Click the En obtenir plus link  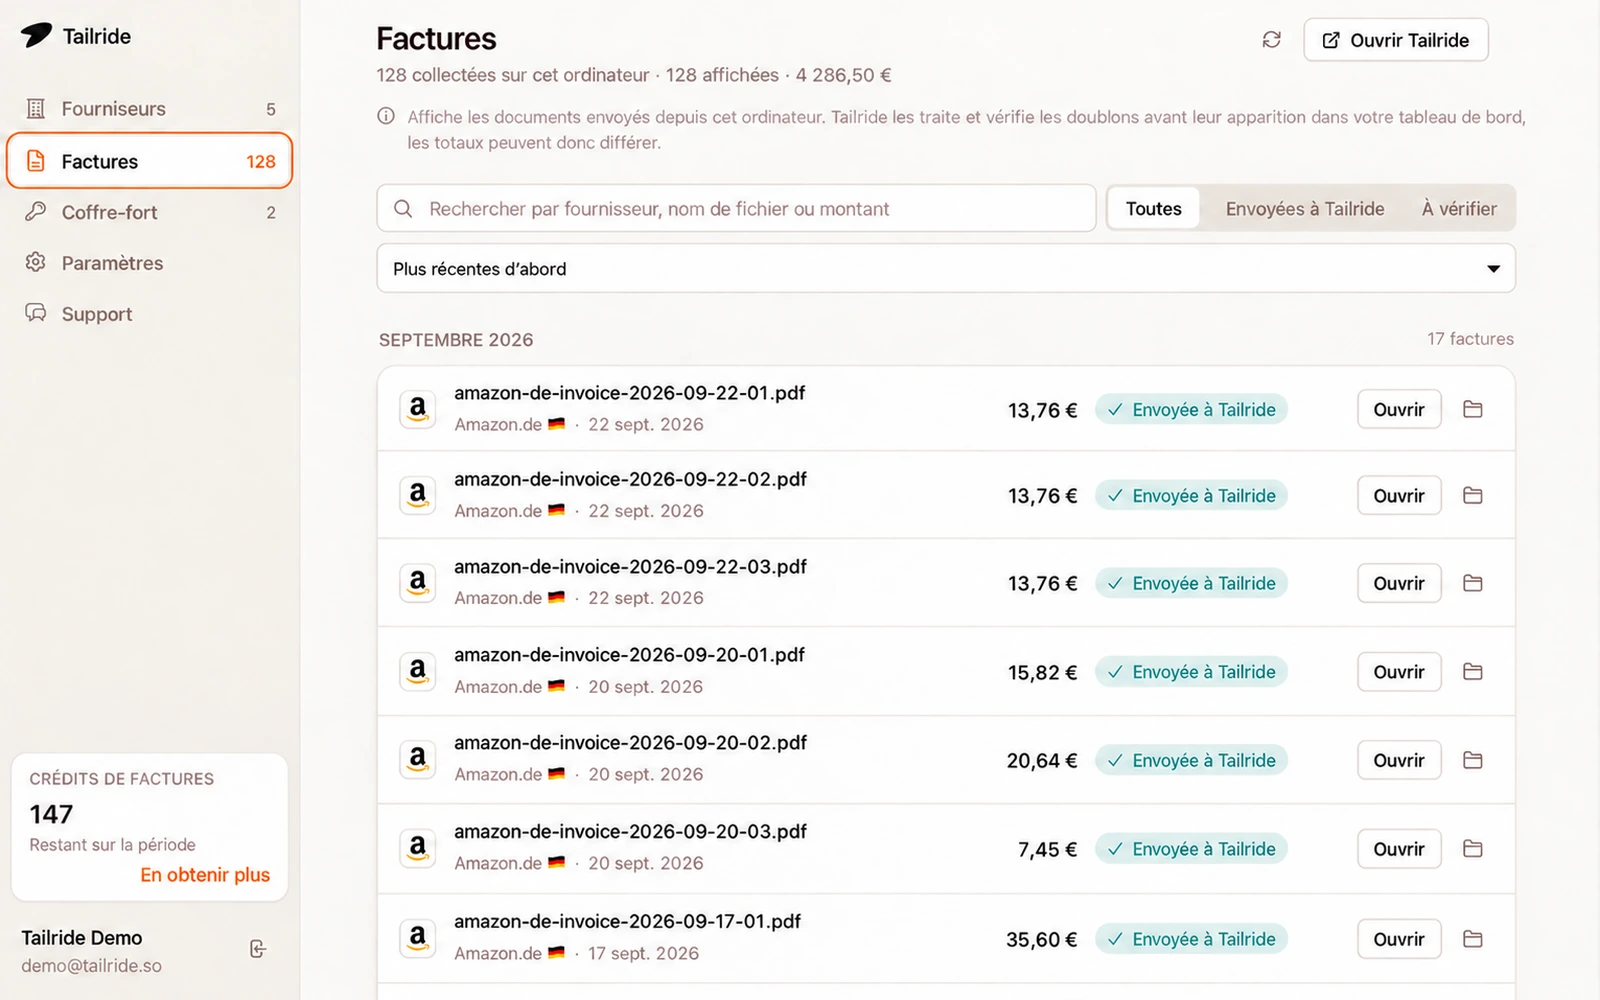pyautogui.click(x=205, y=874)
